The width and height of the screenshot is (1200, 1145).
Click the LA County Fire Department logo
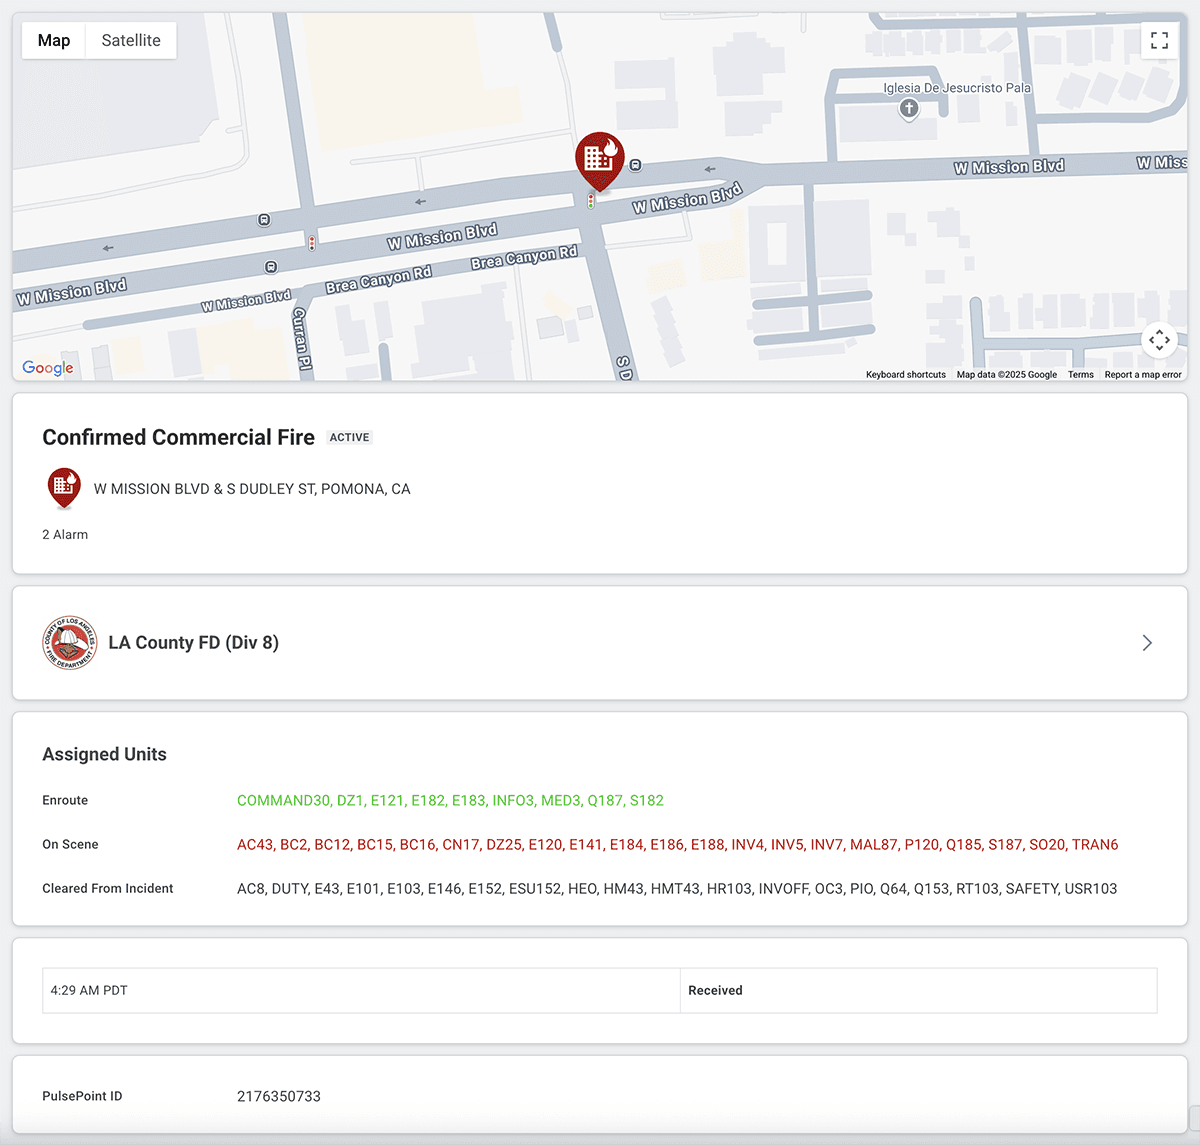[x=69, y=643]
